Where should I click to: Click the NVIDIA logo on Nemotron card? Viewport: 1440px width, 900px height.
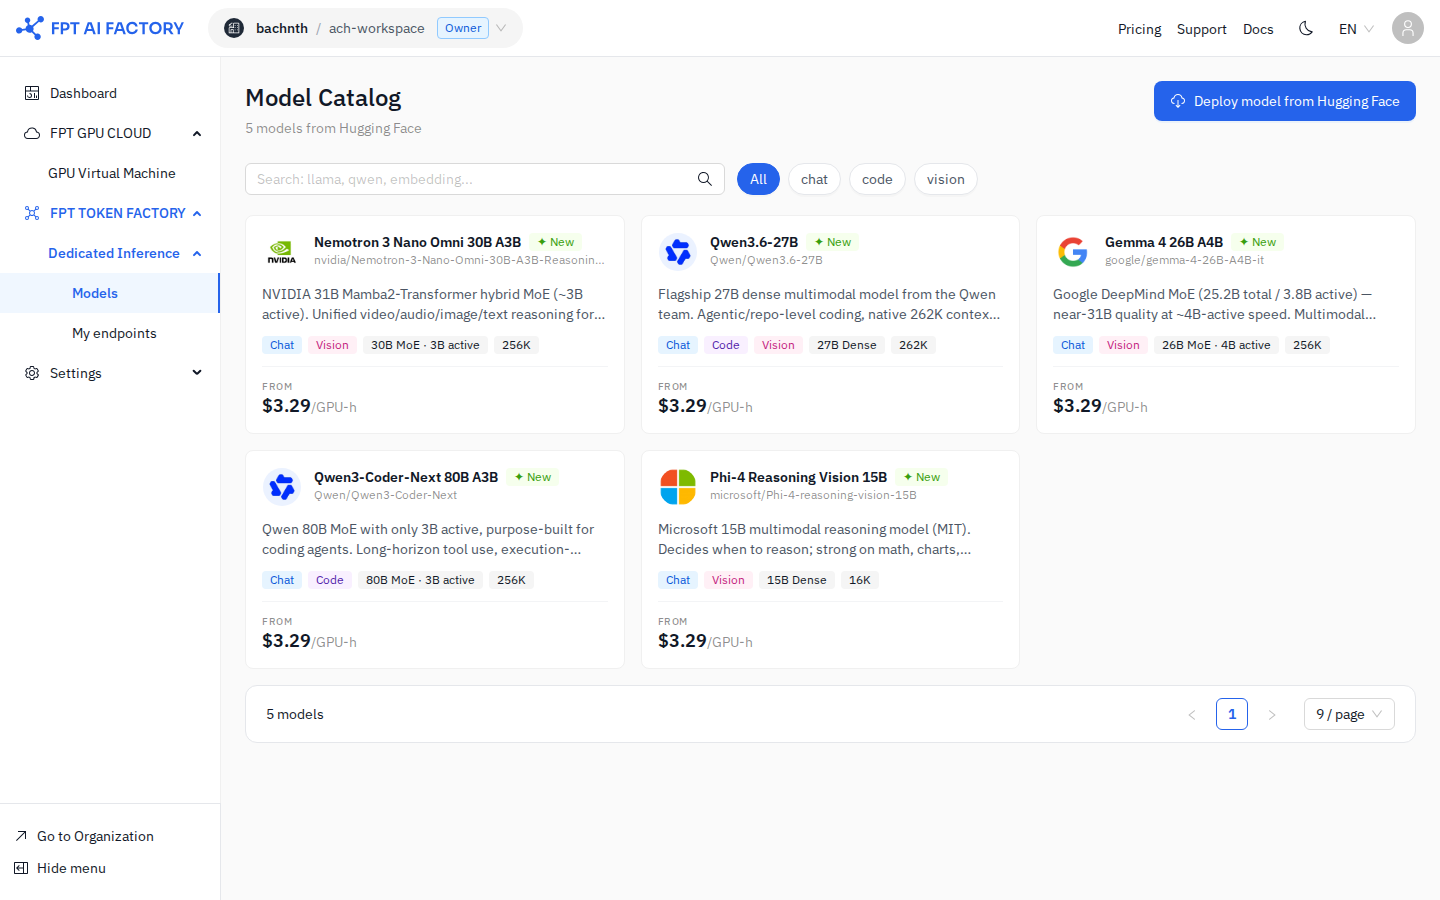[282, 252]
